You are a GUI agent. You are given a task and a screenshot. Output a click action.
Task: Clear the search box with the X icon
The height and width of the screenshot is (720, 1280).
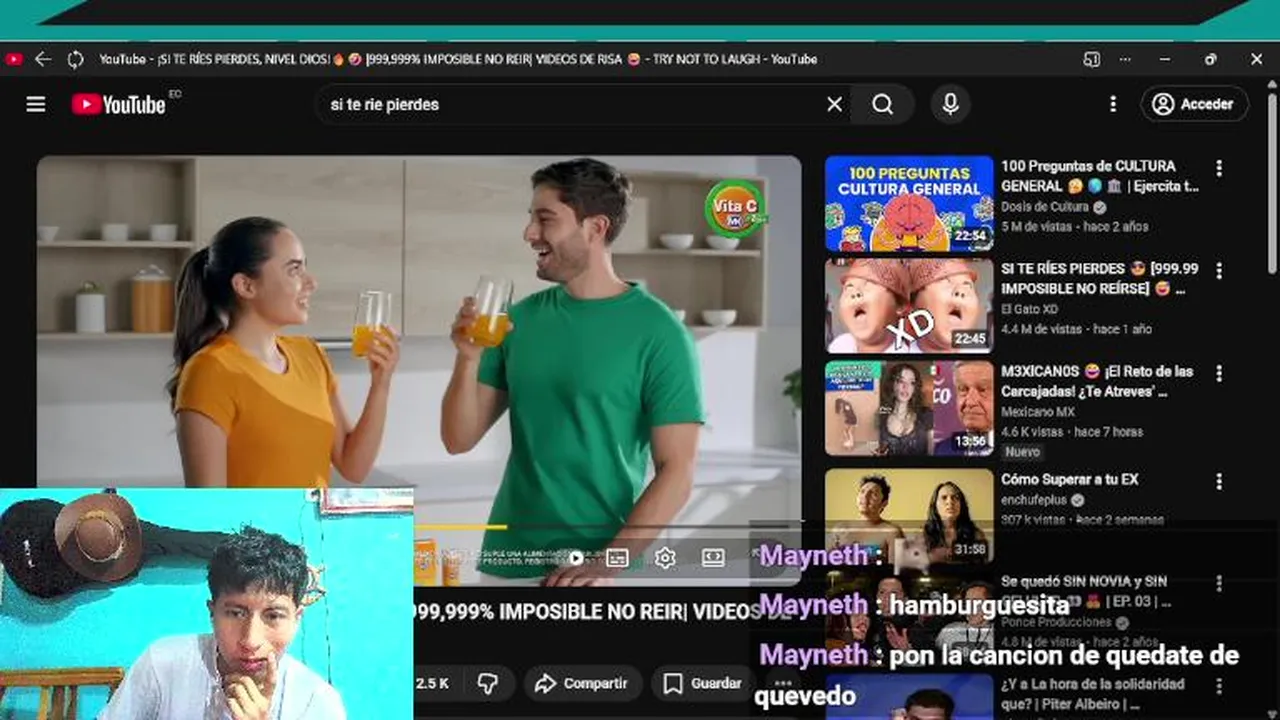tap(834, 104)
